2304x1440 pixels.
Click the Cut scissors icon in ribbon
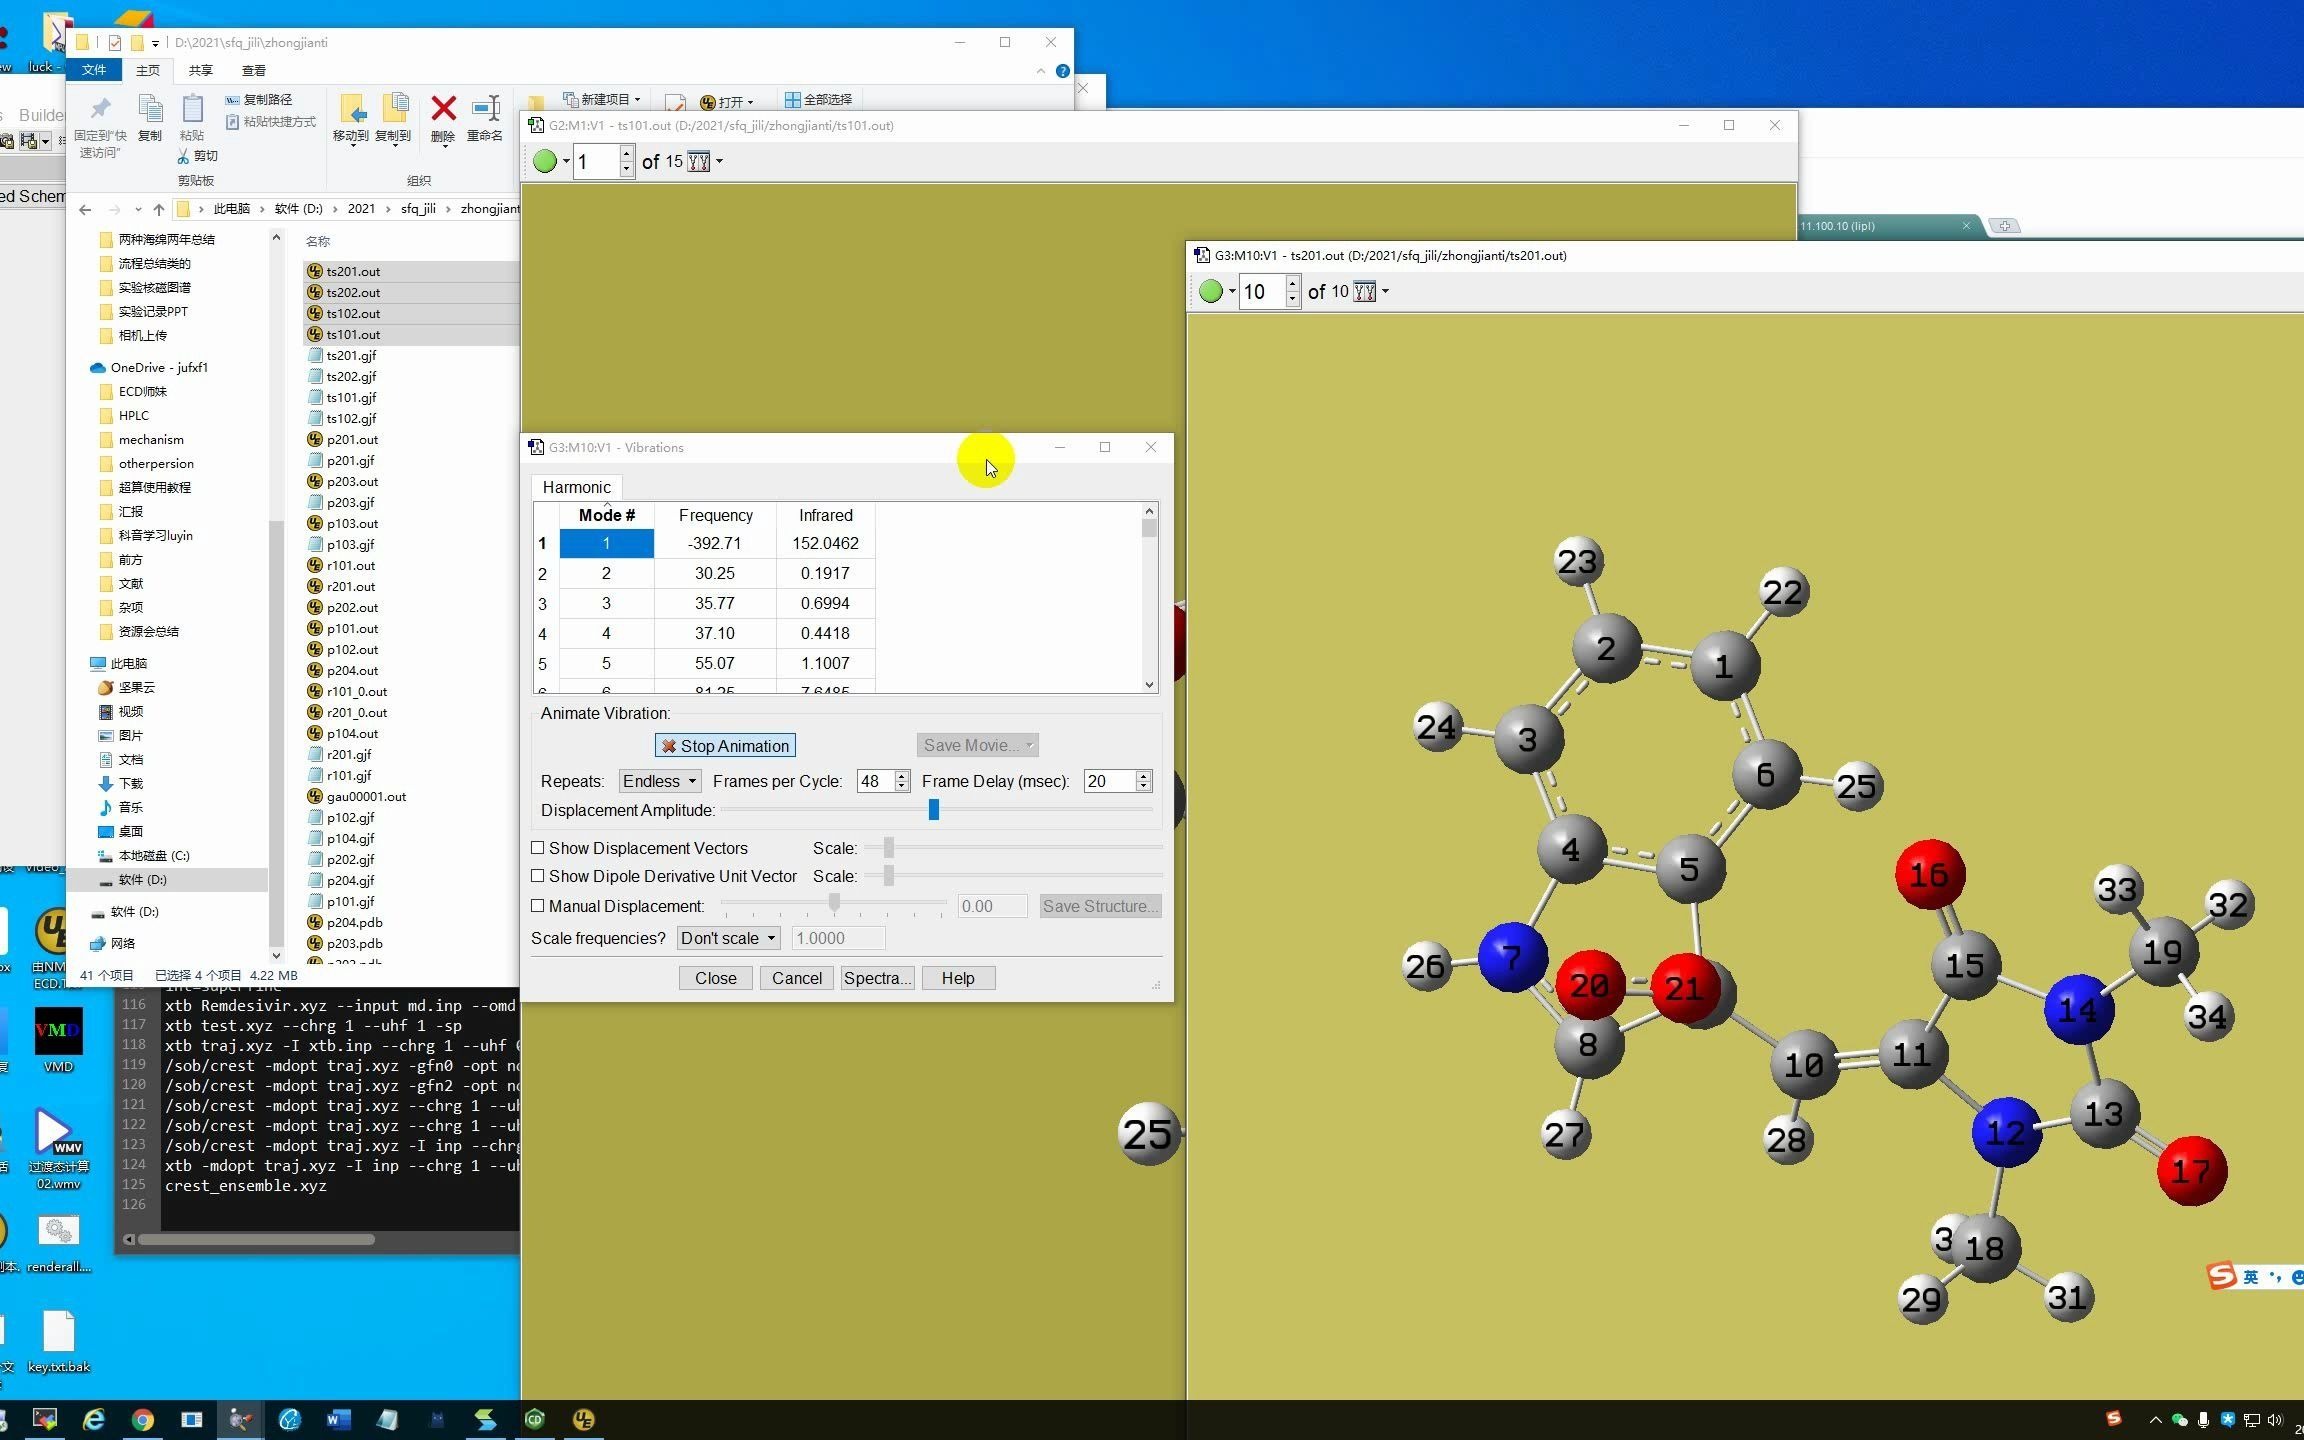(x=183, y=156)
